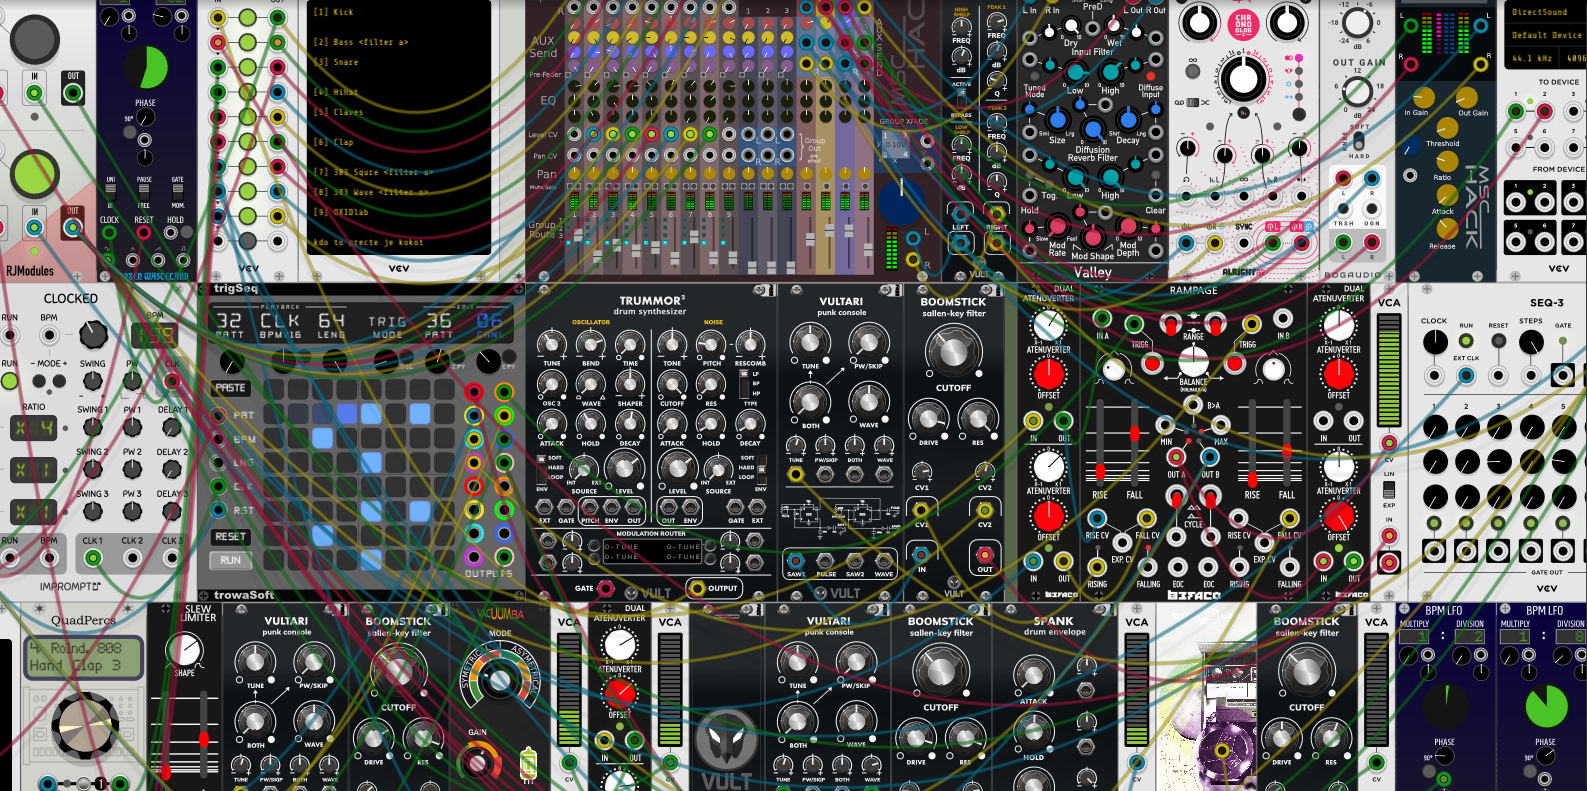Click the upper dual-atenuverter red OFFSET knob left of Rampage

click(1048, 374)
